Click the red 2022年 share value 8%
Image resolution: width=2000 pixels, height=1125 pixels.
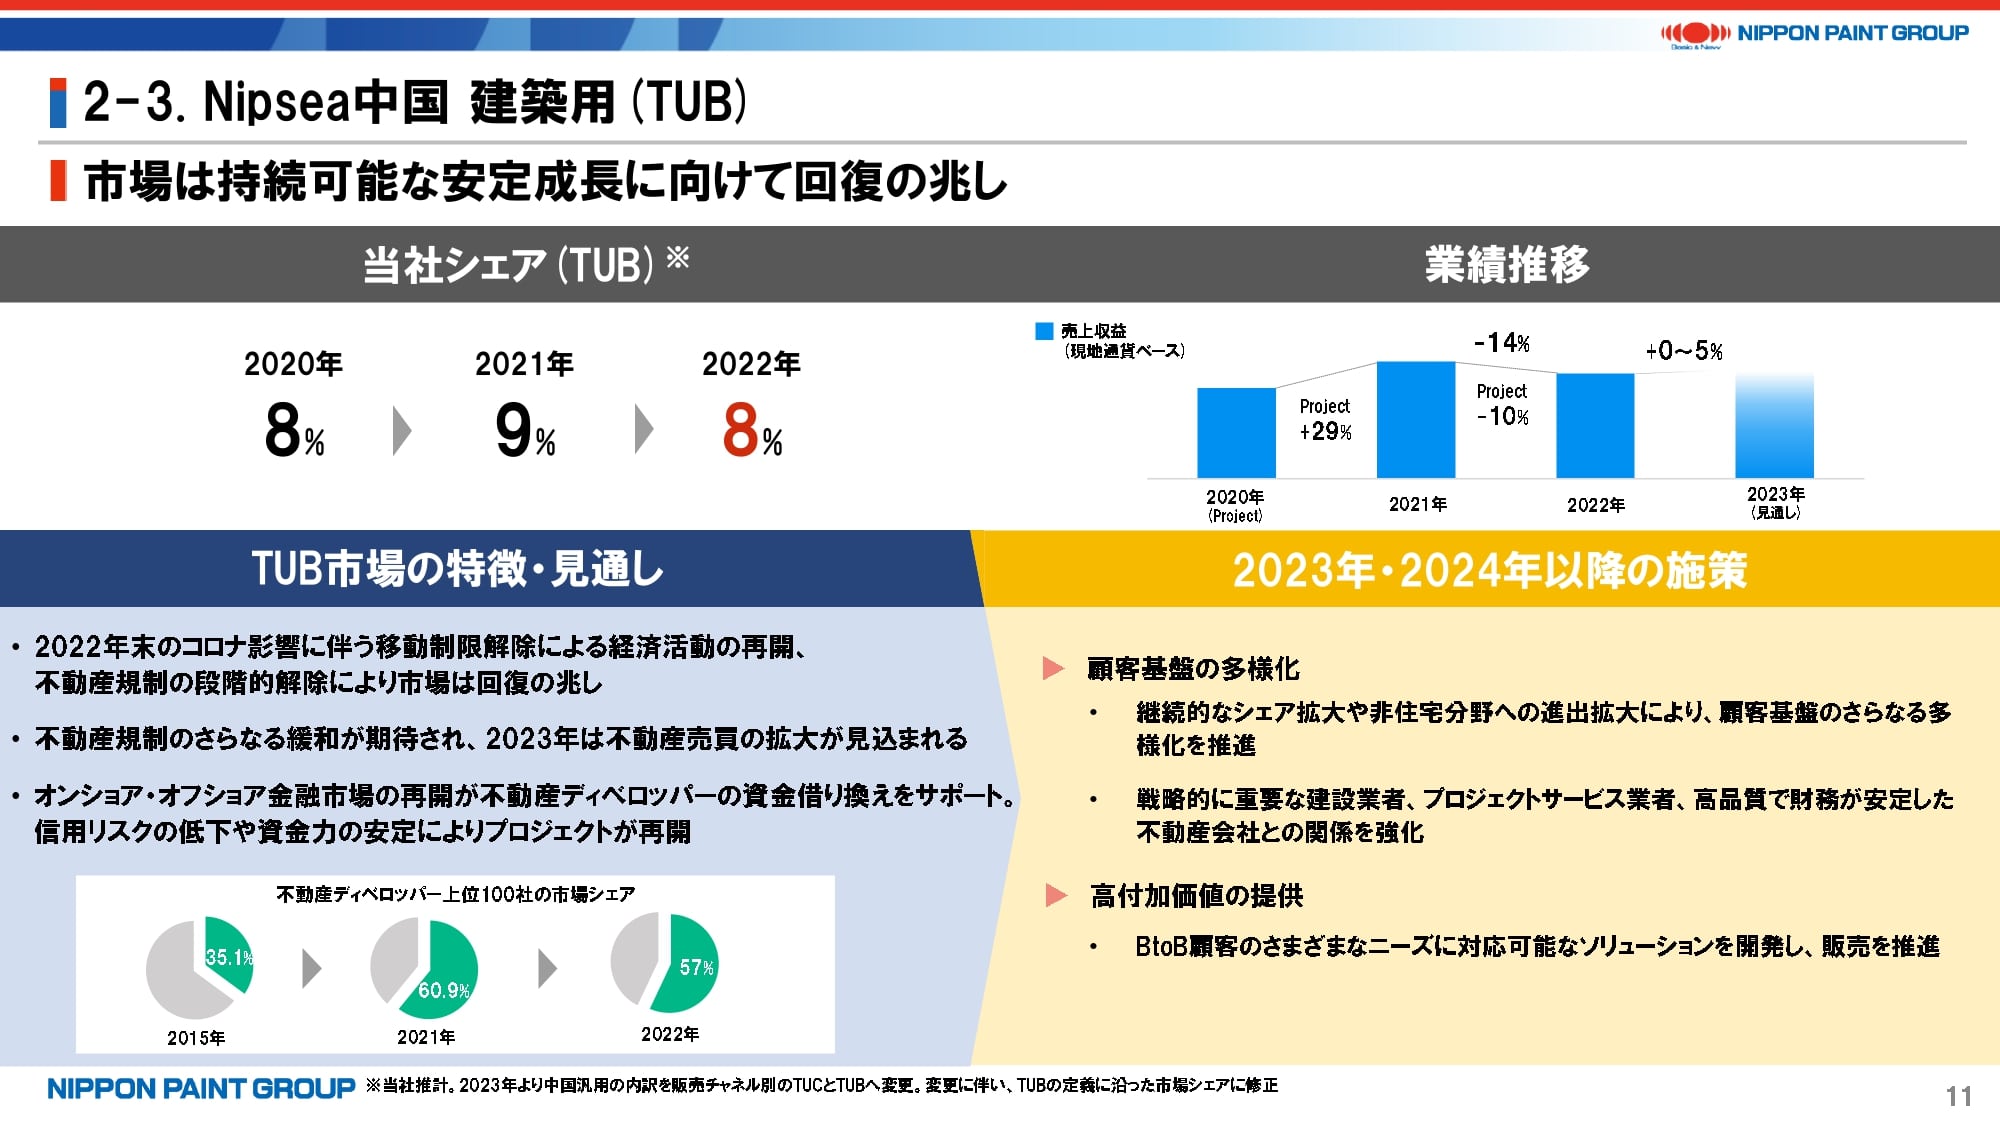[752, 430]
